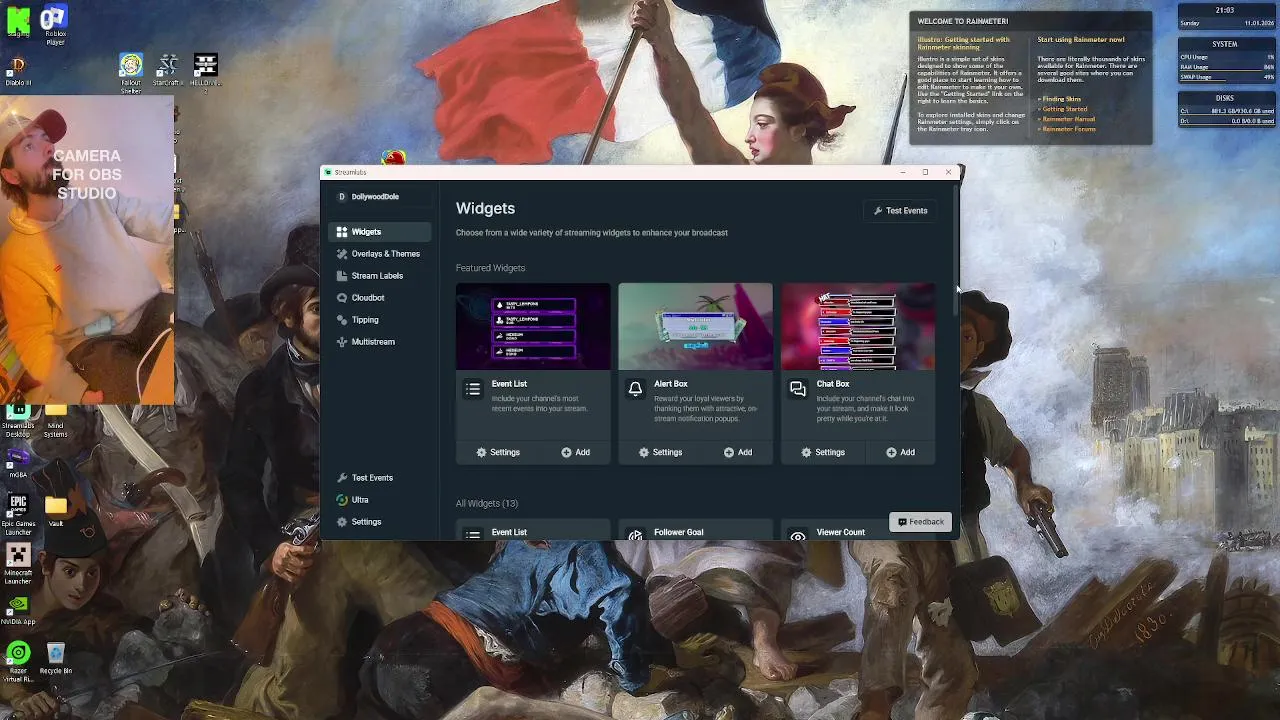
Task: Open Settings for the Alert Box widget
Action: (x=660, y=452)
